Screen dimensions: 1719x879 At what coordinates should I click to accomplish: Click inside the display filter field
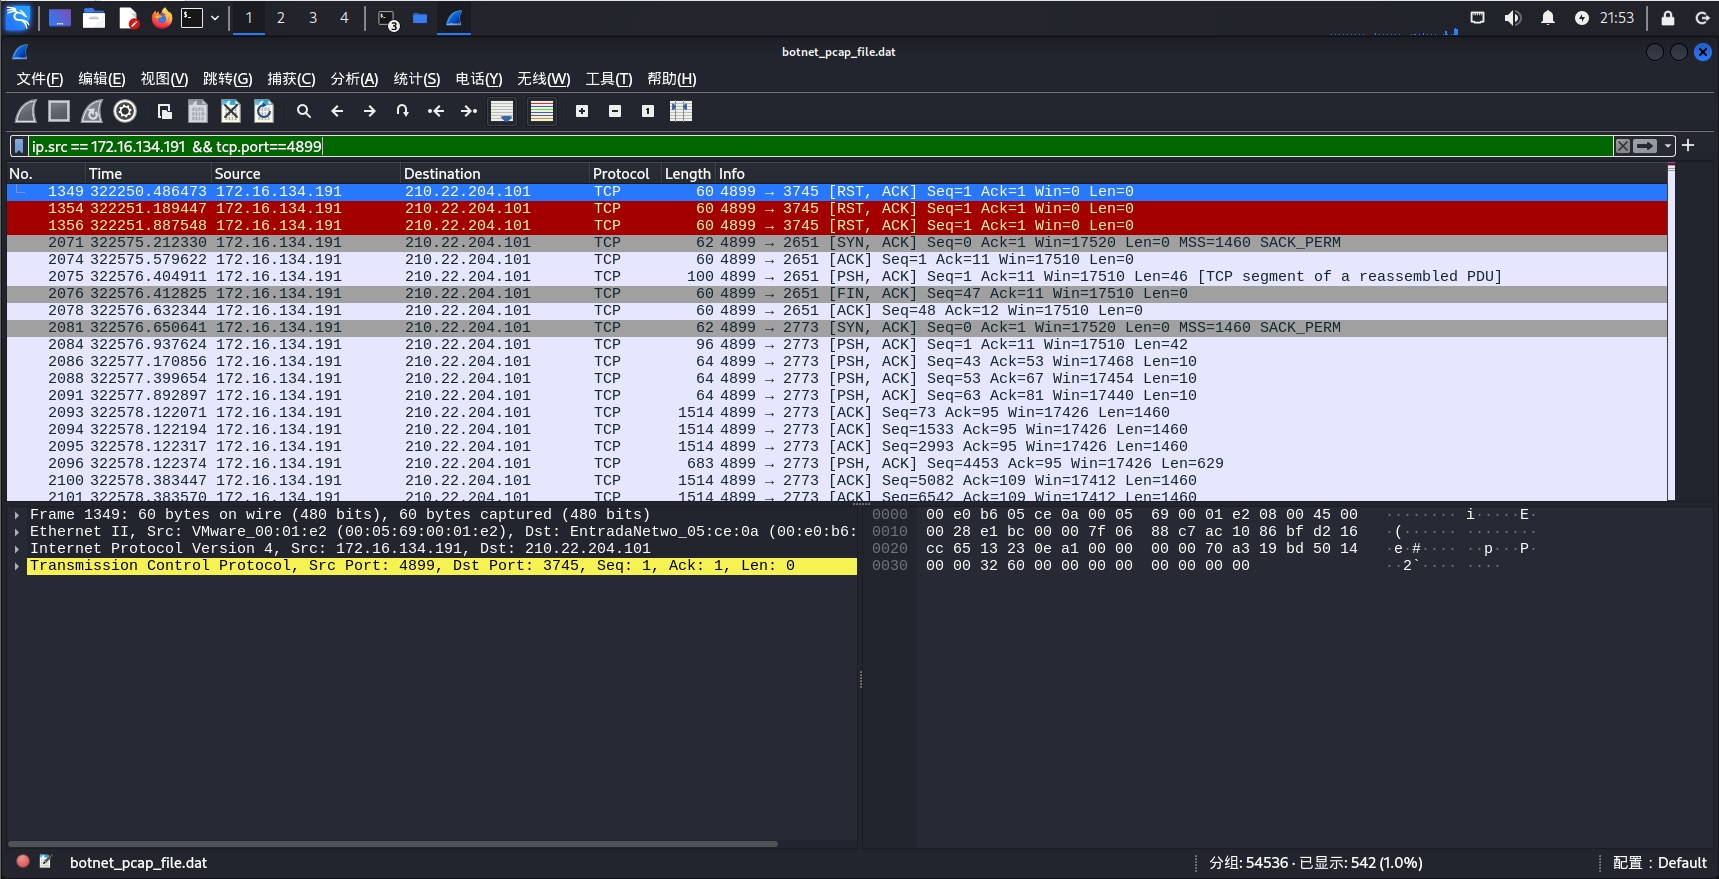coord(820,146)
